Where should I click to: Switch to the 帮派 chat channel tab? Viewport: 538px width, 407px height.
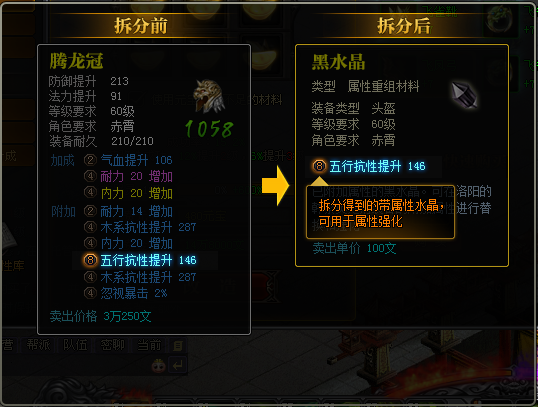[x=38, y=345]
